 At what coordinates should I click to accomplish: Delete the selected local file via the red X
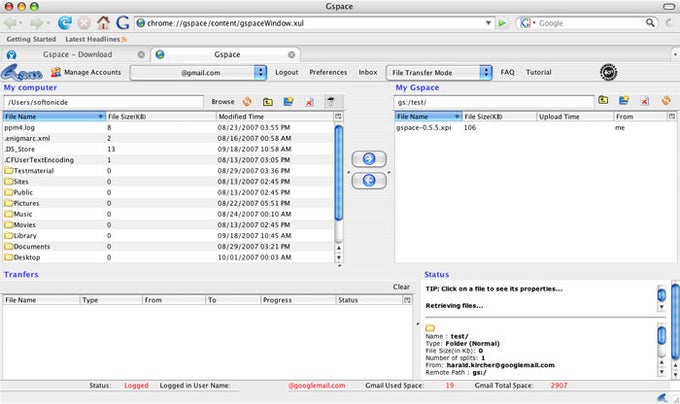309,102
